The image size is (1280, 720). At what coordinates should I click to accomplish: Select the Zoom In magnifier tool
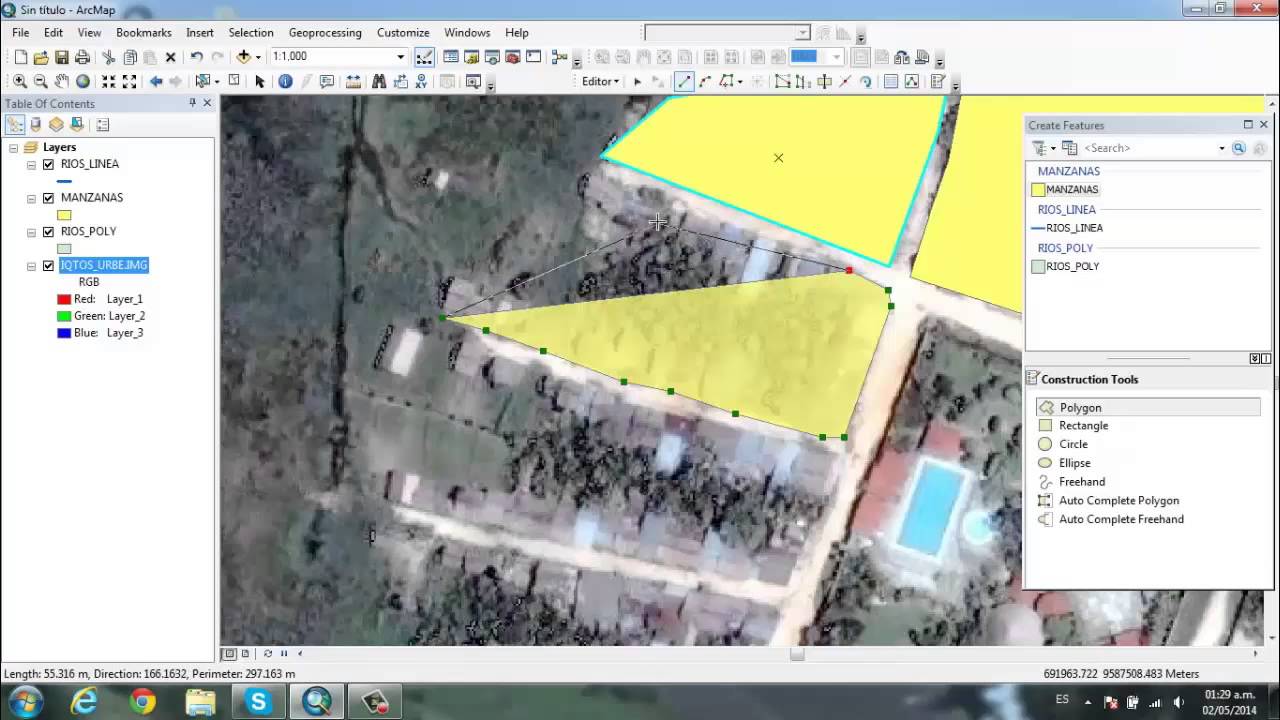click(20, 81)
